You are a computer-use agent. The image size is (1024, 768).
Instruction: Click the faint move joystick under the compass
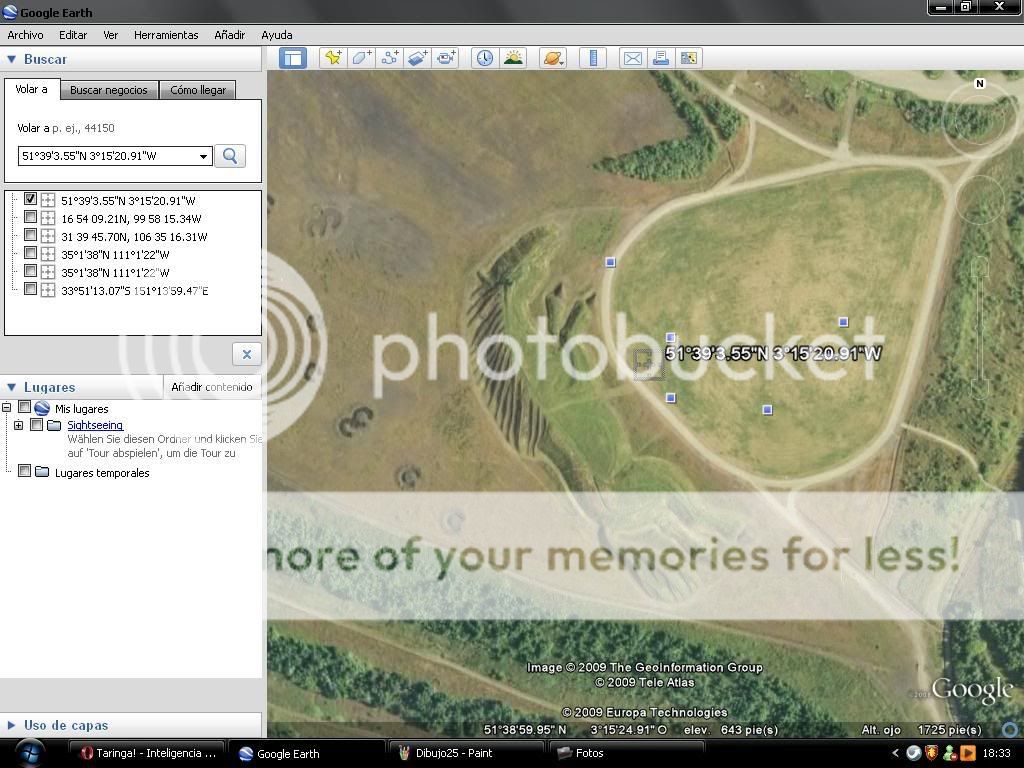pos(979,199)
